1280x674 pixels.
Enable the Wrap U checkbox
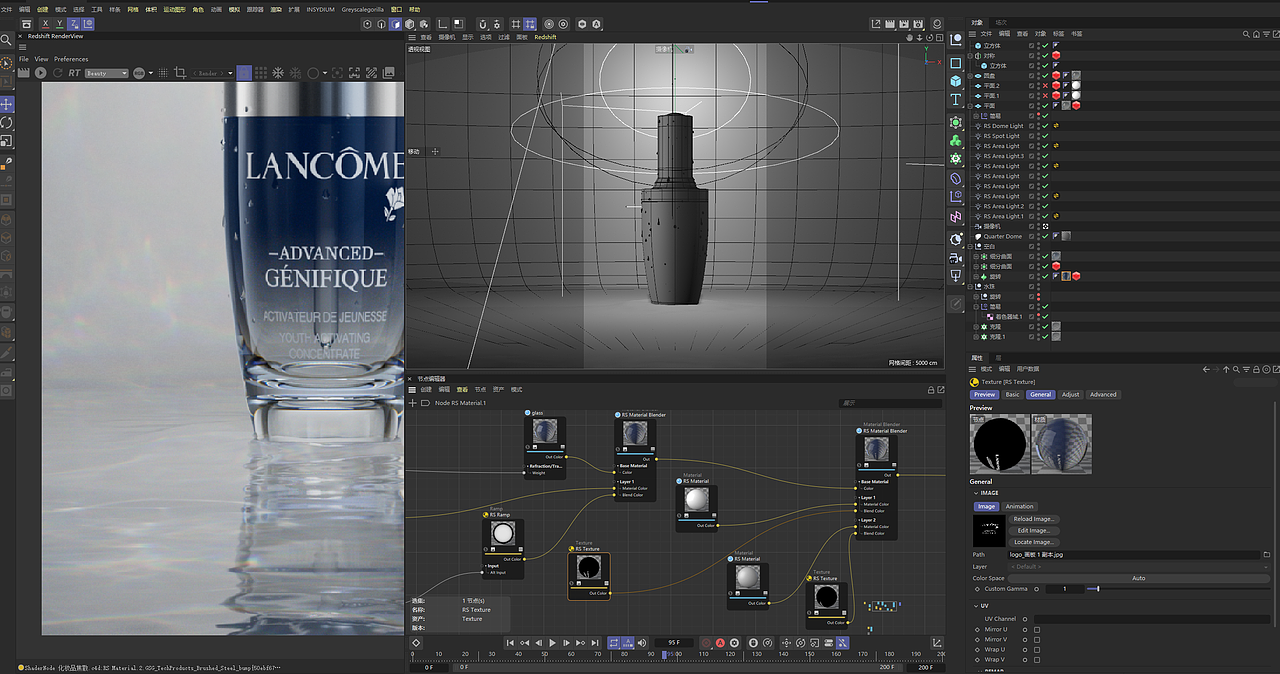pyautogui.click(x=1037, y=650)
